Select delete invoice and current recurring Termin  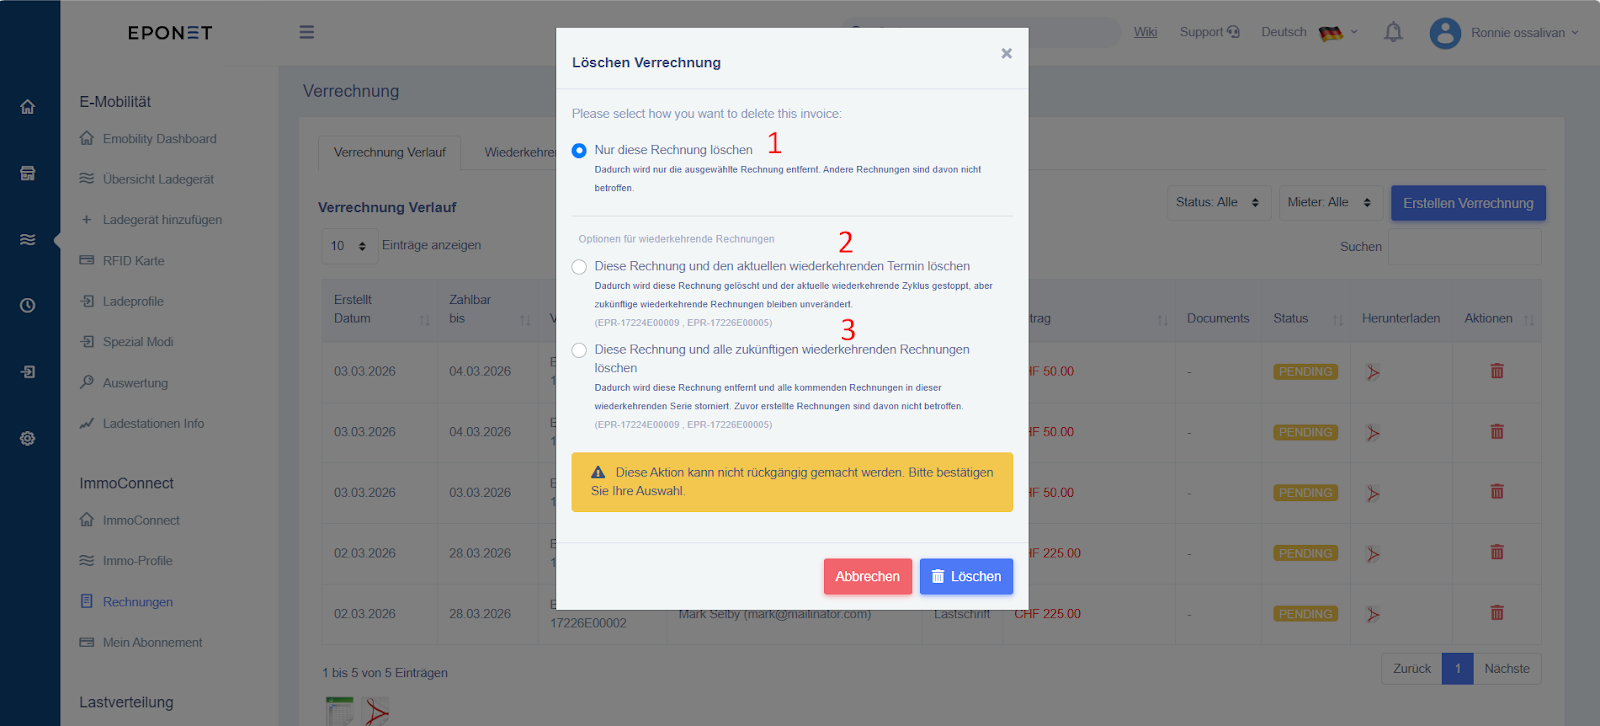579,267
